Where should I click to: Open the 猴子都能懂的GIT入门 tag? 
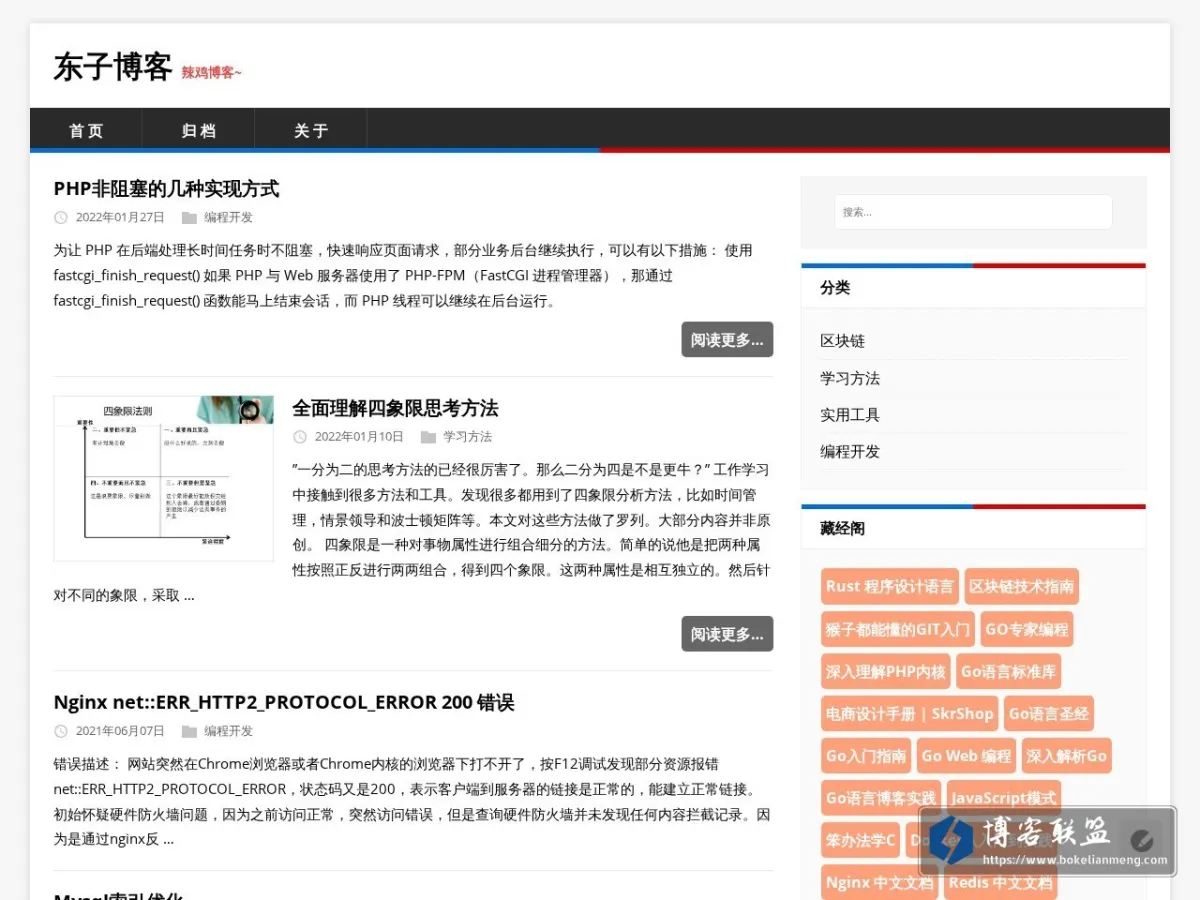coord(897,630)
